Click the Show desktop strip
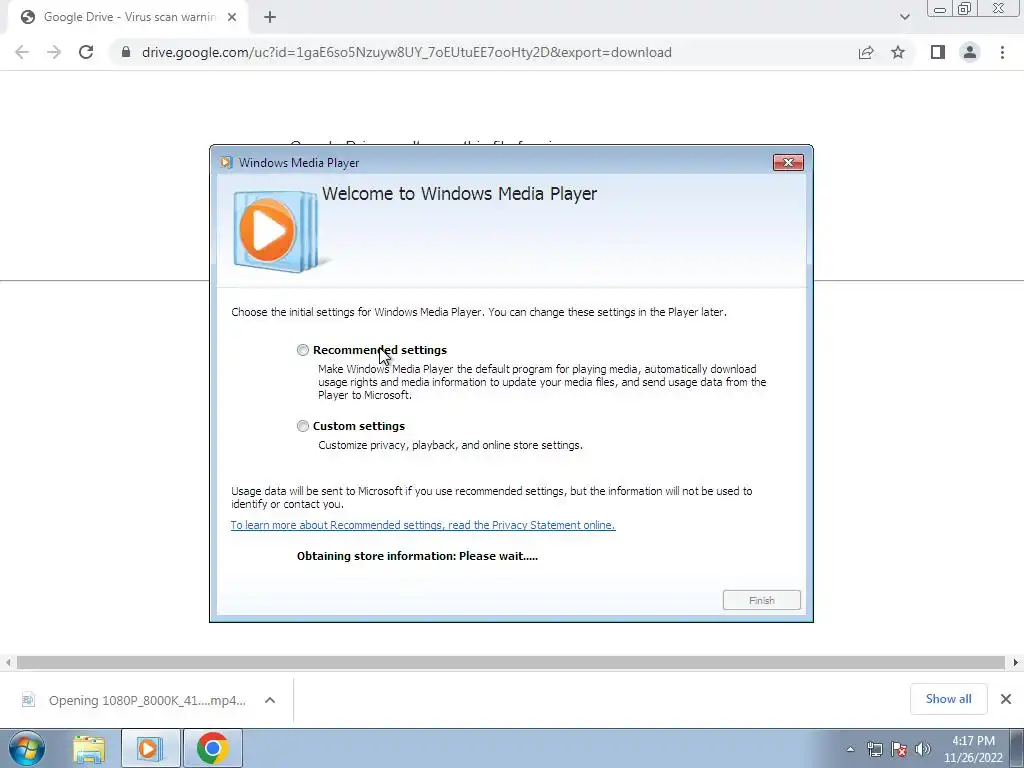This screenshot has height=768, width=1024. pyautogui.click(x=1017, y=748)
